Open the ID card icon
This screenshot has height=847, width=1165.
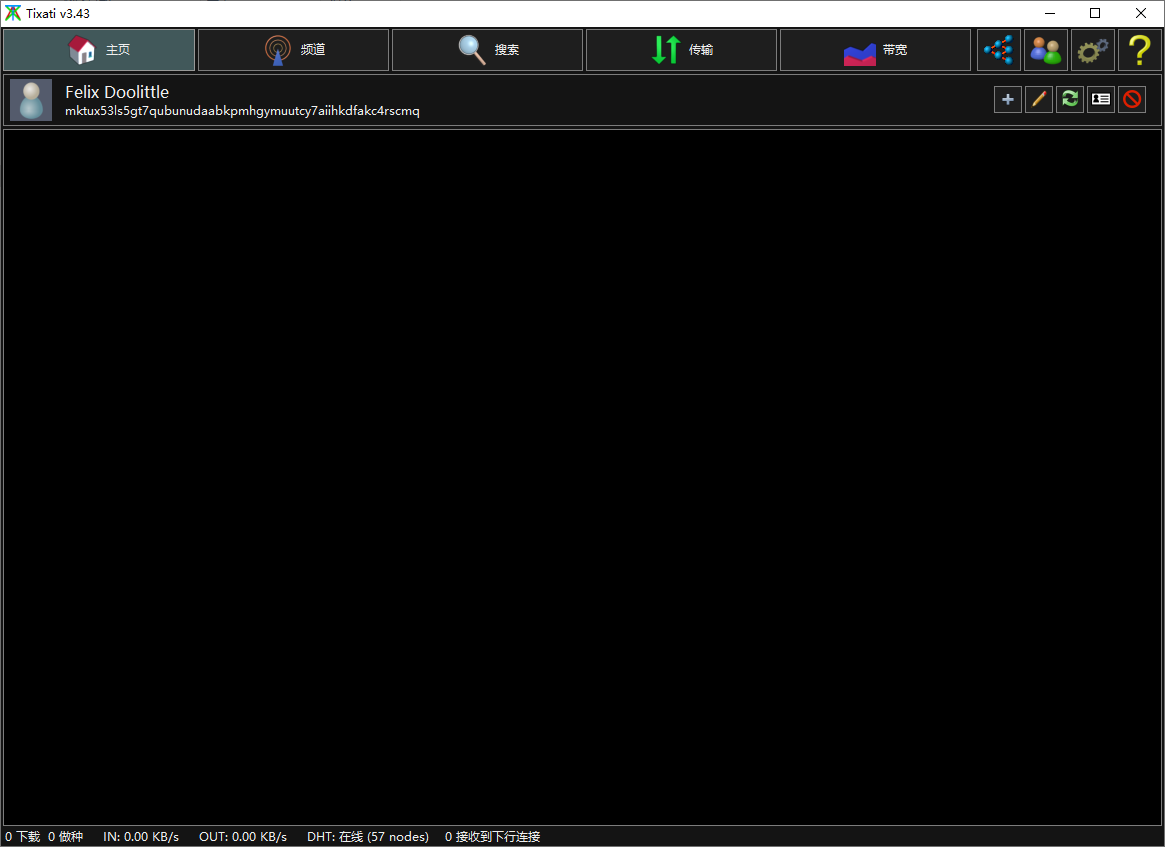tap(1101, 99)
